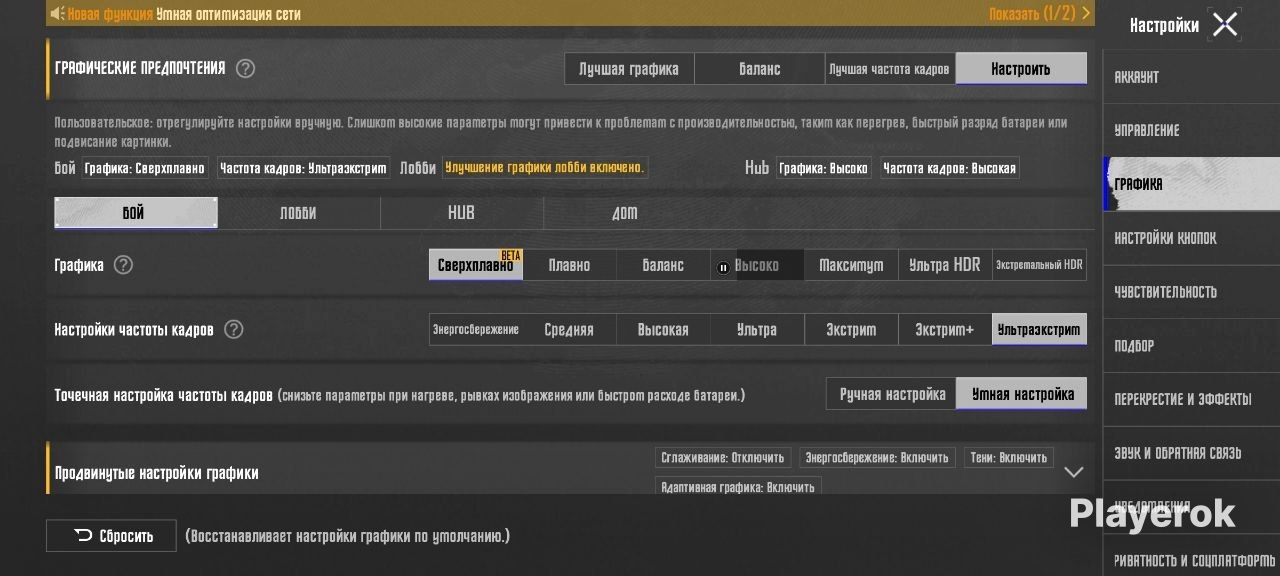Open the Бой graphics tab
The image size is (1280, 576).
point(135,213)
